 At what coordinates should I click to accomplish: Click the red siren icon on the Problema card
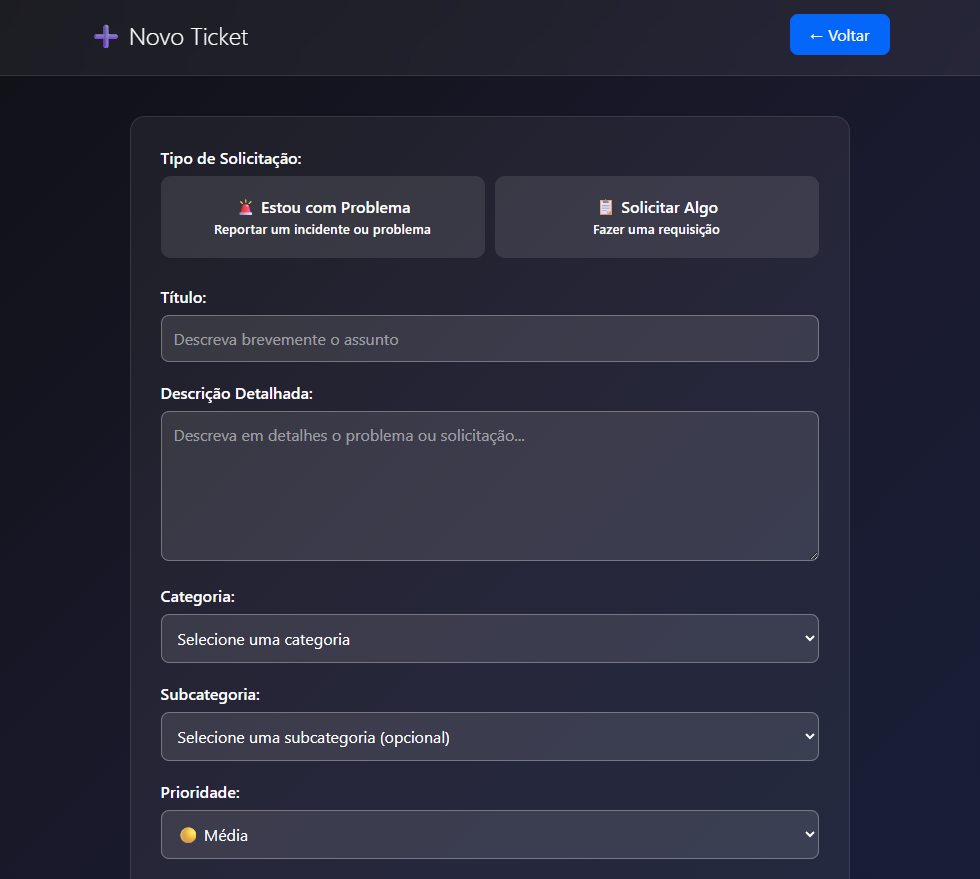[x=246, y=207]
